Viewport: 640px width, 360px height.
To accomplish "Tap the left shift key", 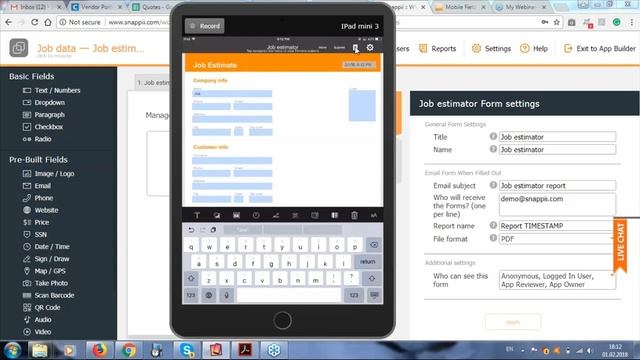I will tap(191, 278).
